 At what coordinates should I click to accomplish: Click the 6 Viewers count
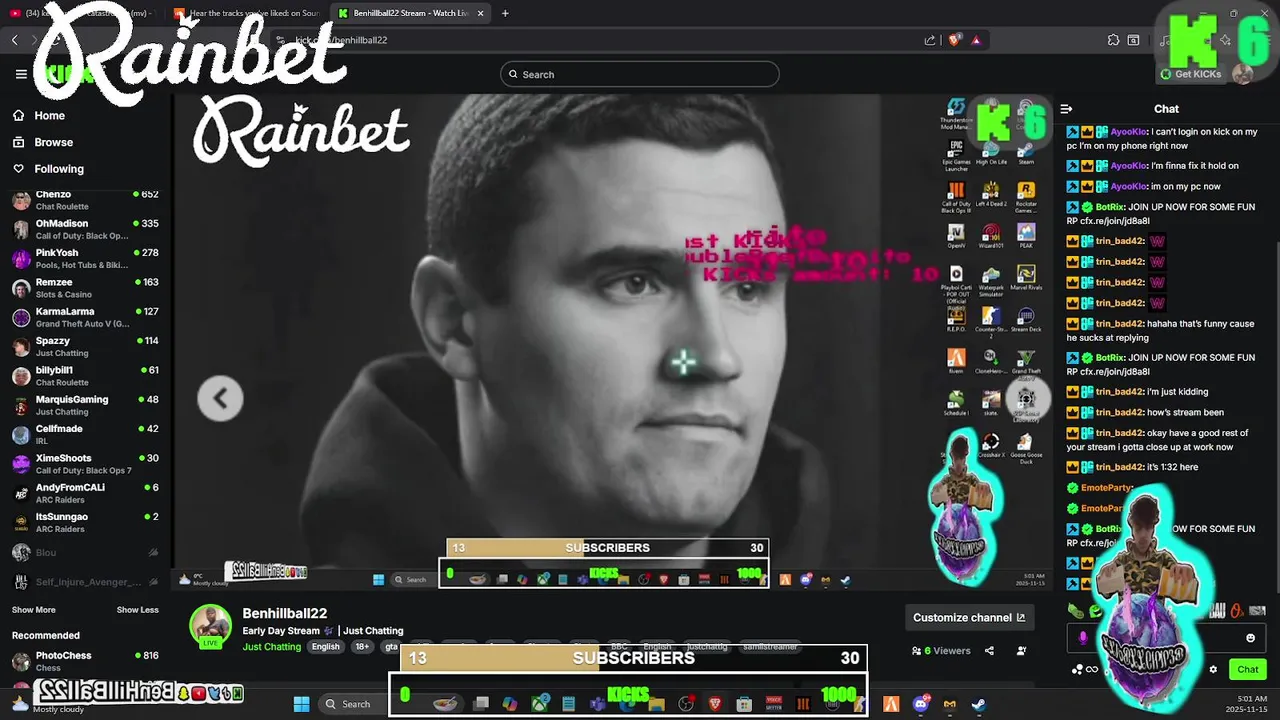coord(941,651)
